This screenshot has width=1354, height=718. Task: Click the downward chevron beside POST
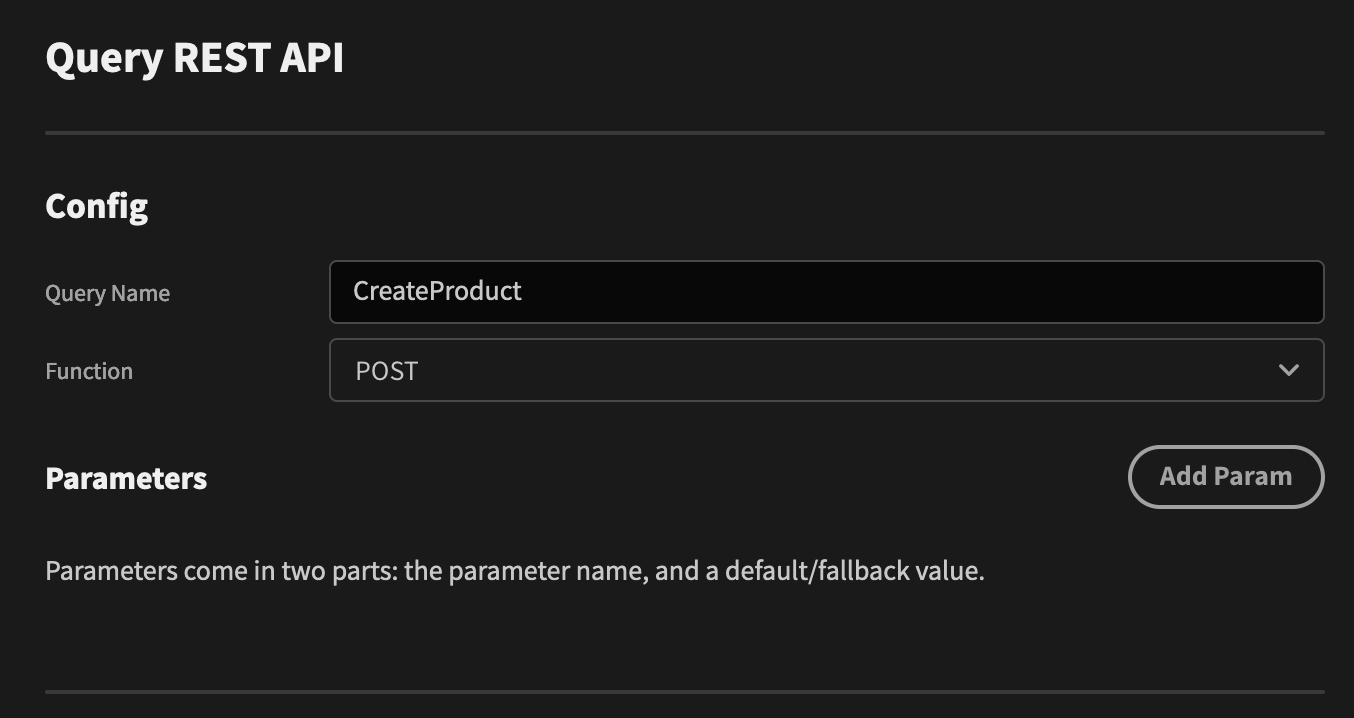(x=1288, y=370)
